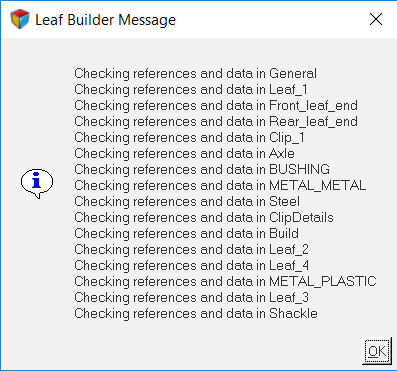
Task: Select the BUSHING message line
Action: pos(202,169)
